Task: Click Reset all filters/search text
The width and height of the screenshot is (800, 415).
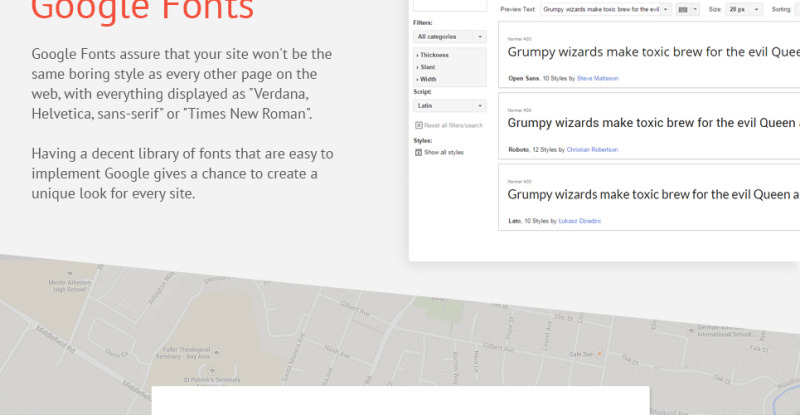Action: coord(453,126)
